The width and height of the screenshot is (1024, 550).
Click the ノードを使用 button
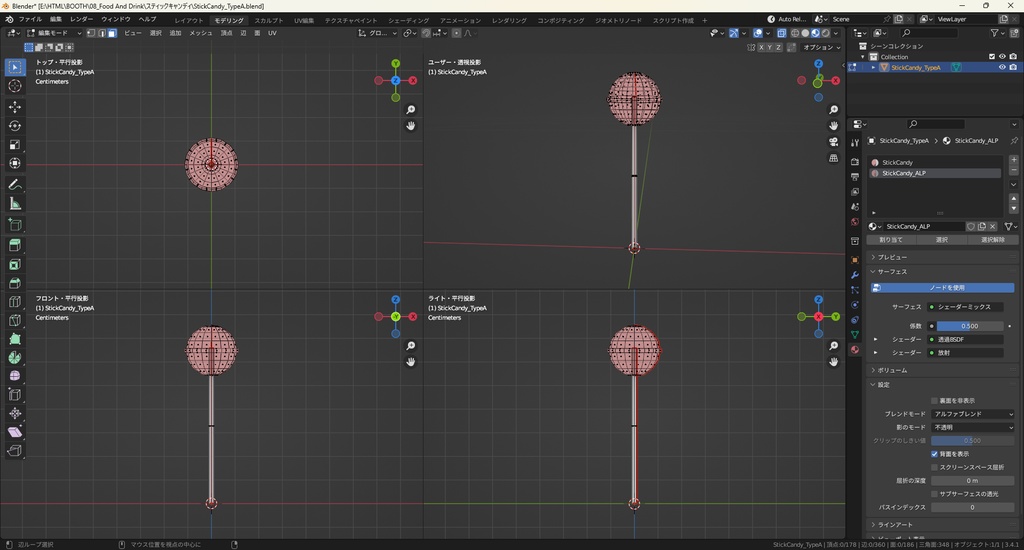click(945, 288)
